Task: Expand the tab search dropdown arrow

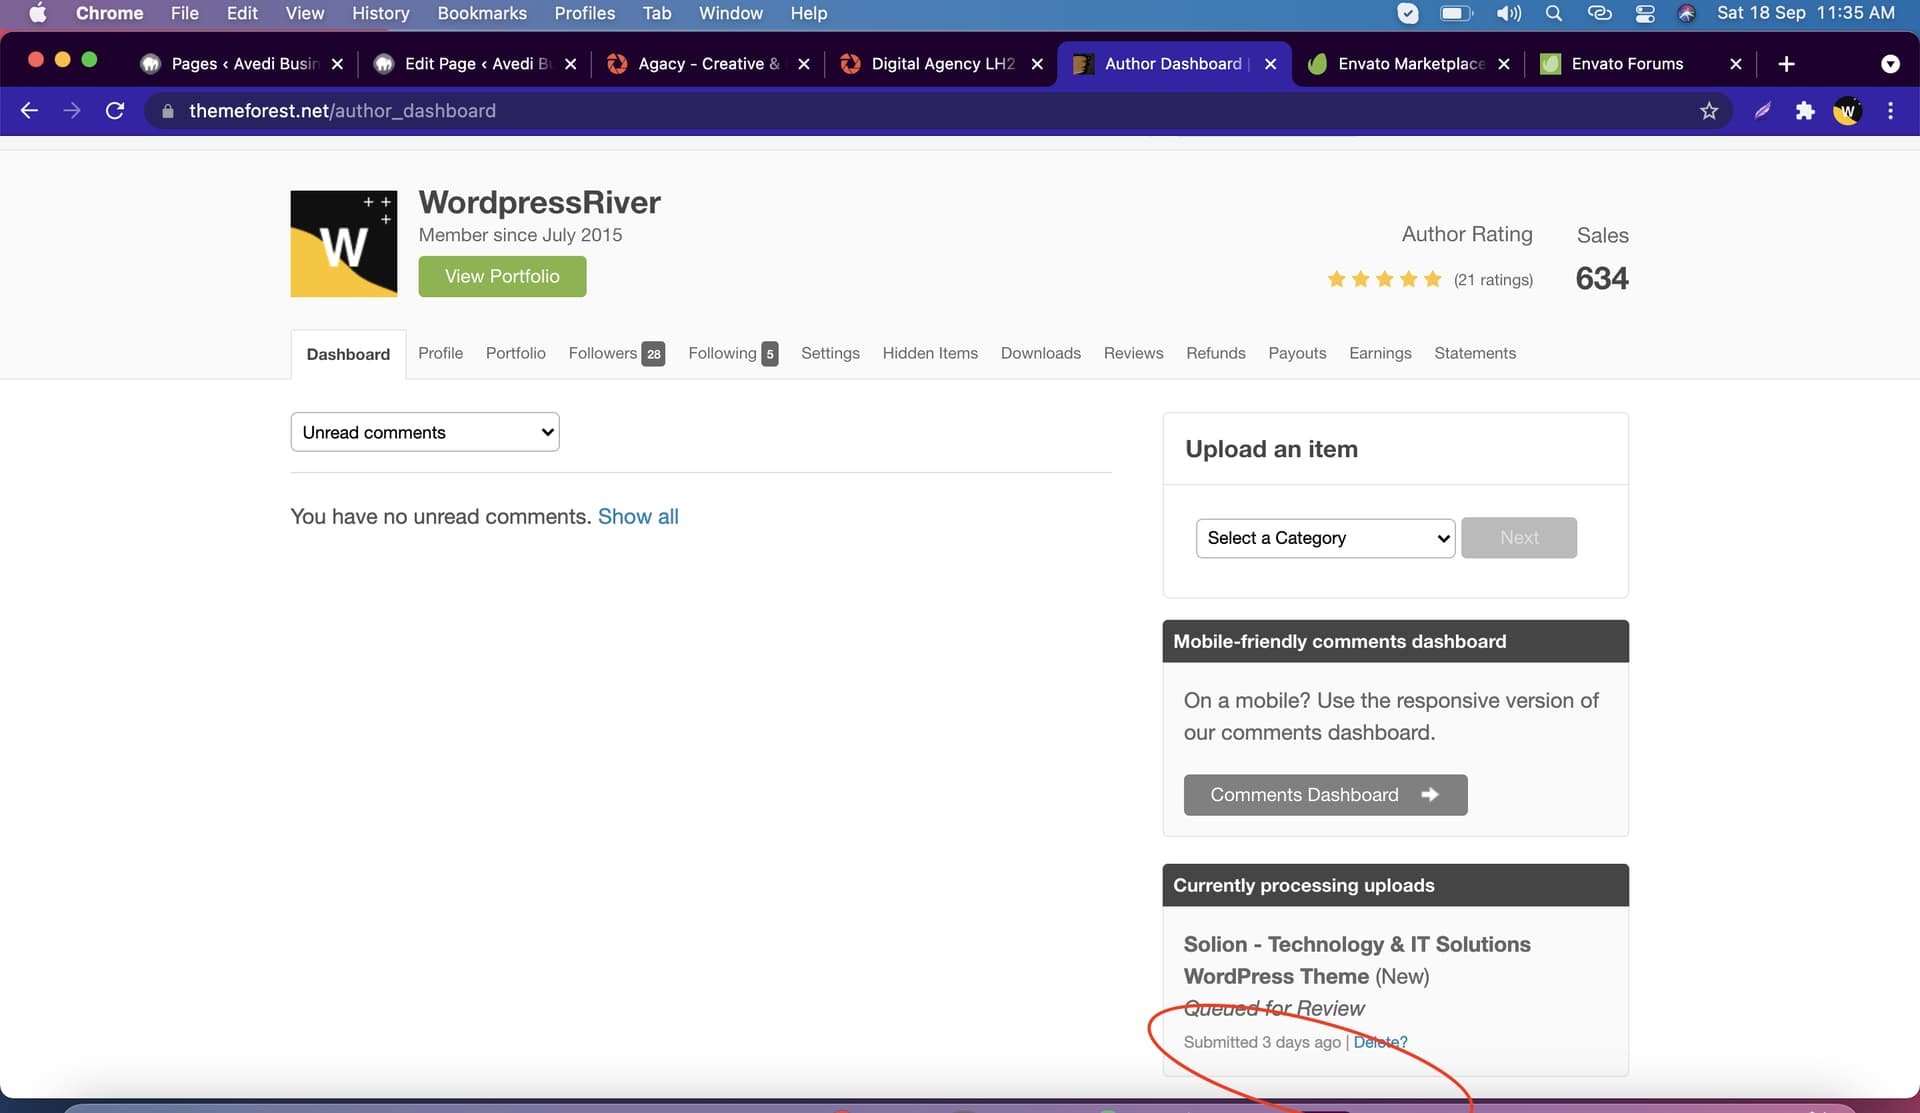Action: click(x=1890, y=64)
